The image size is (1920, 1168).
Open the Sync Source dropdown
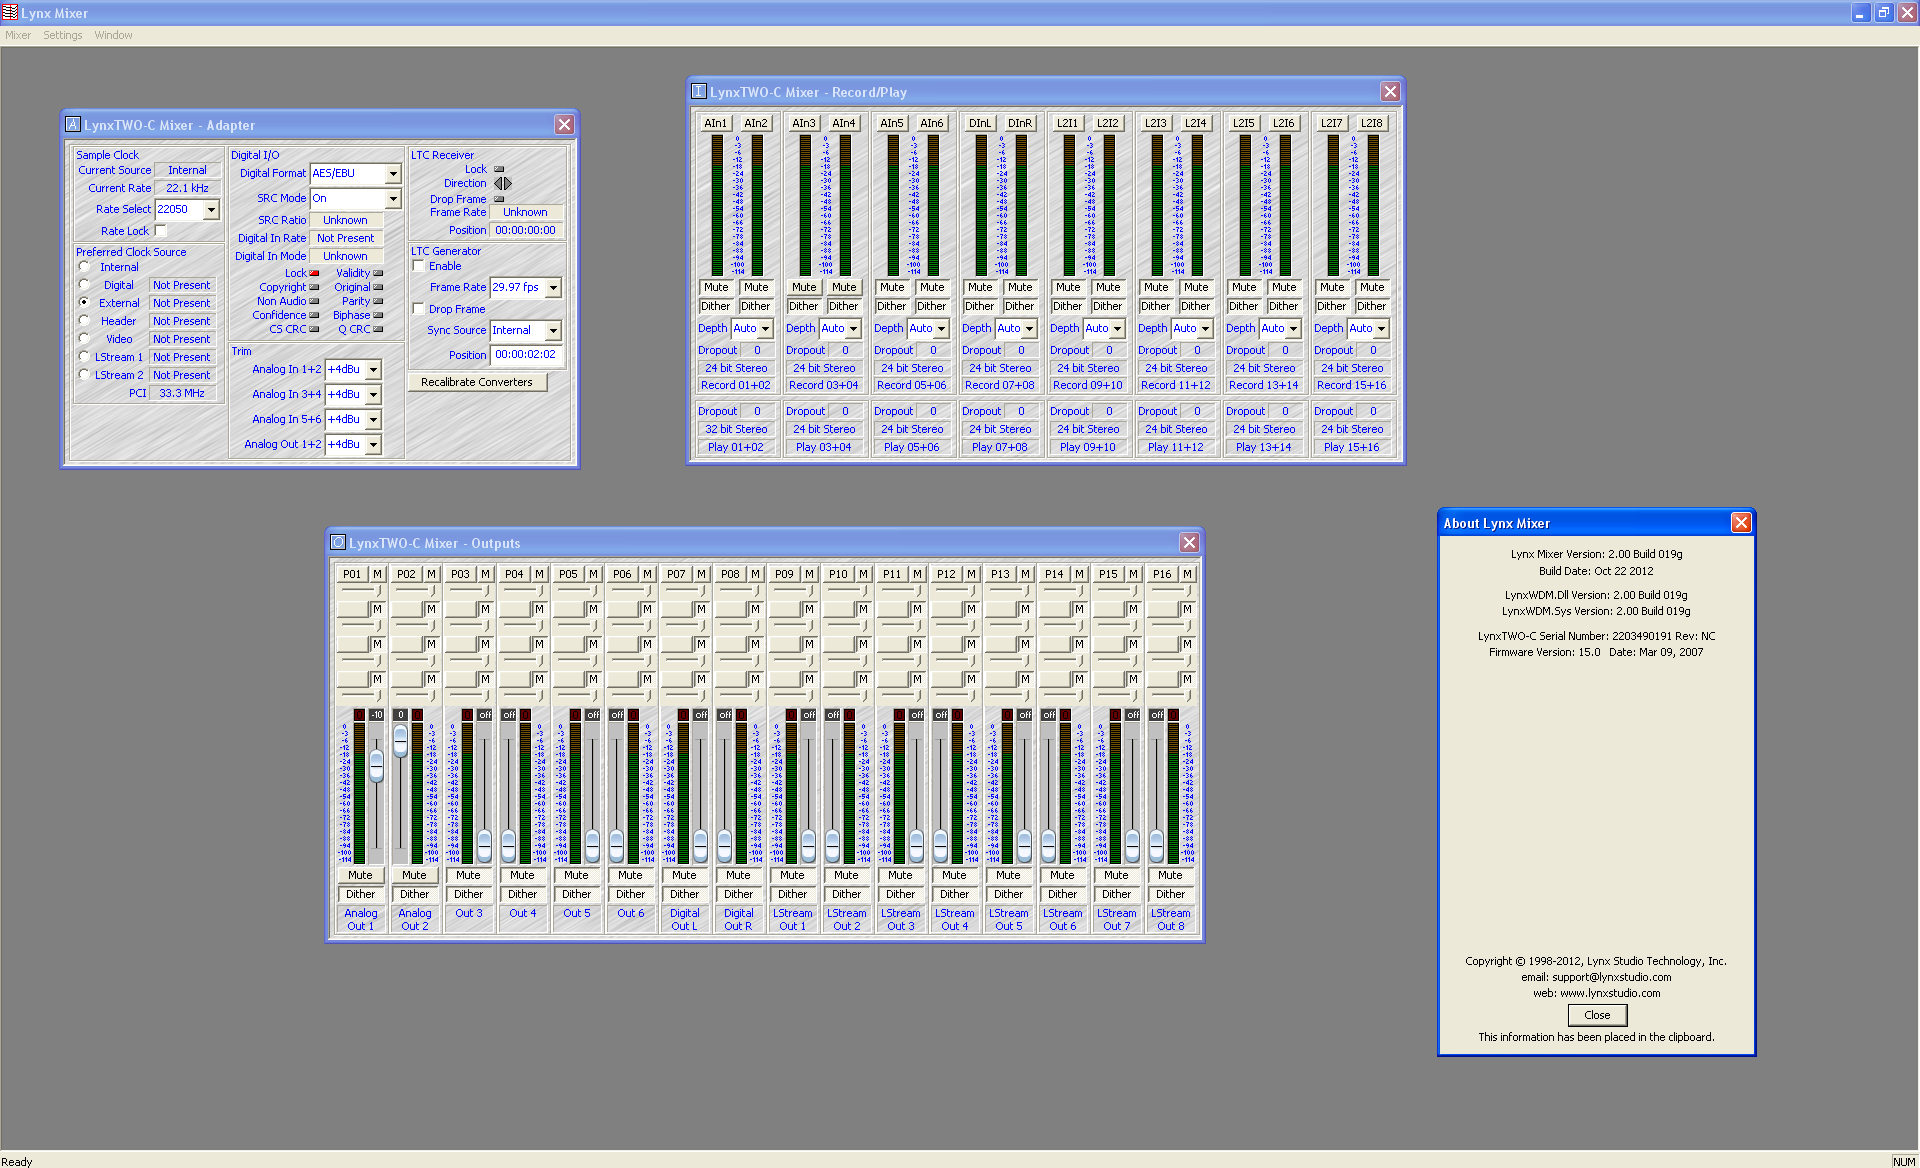tap(553, 331)
